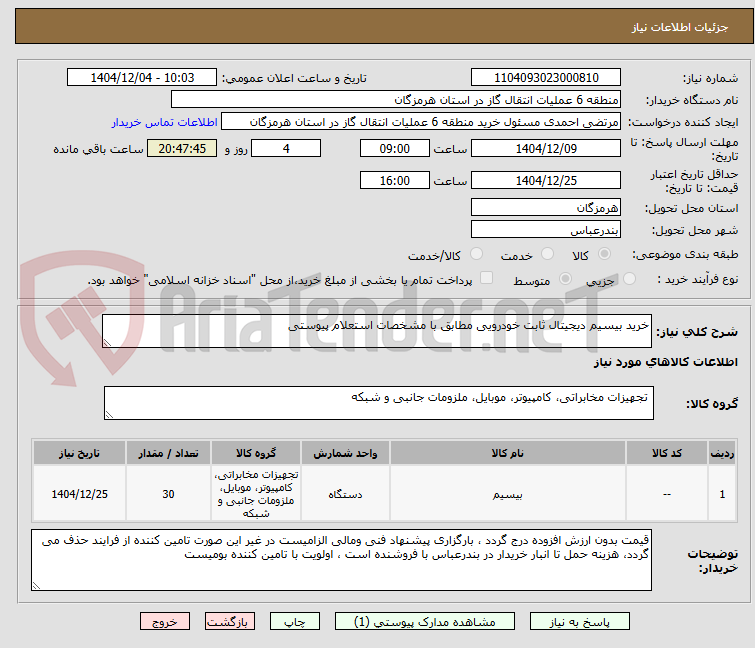This screenshot has width=755, height=648.
Task: Click the table need date 1404/12/25 cell
Action: [79, 494]
